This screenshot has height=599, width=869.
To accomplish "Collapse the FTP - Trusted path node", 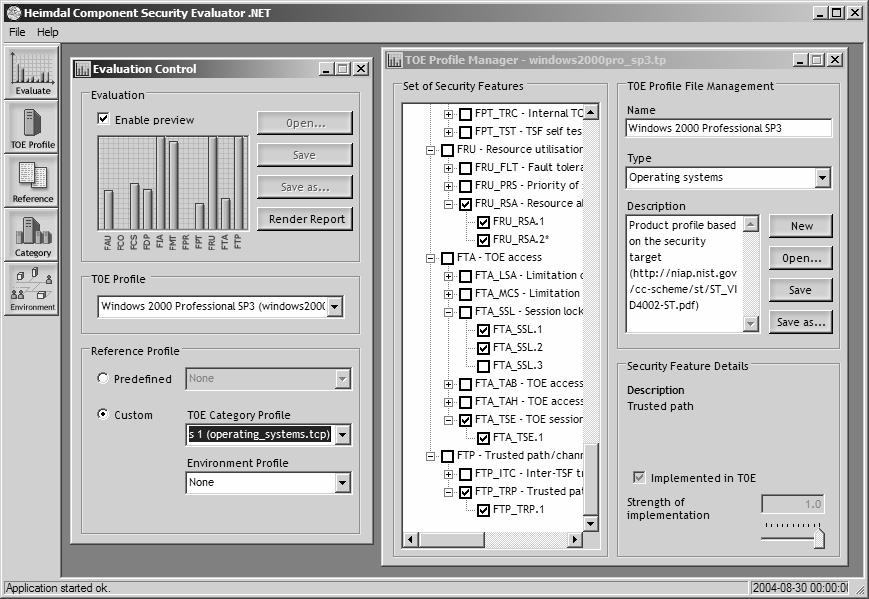I will pyautogui.click(x=430, y=456).
